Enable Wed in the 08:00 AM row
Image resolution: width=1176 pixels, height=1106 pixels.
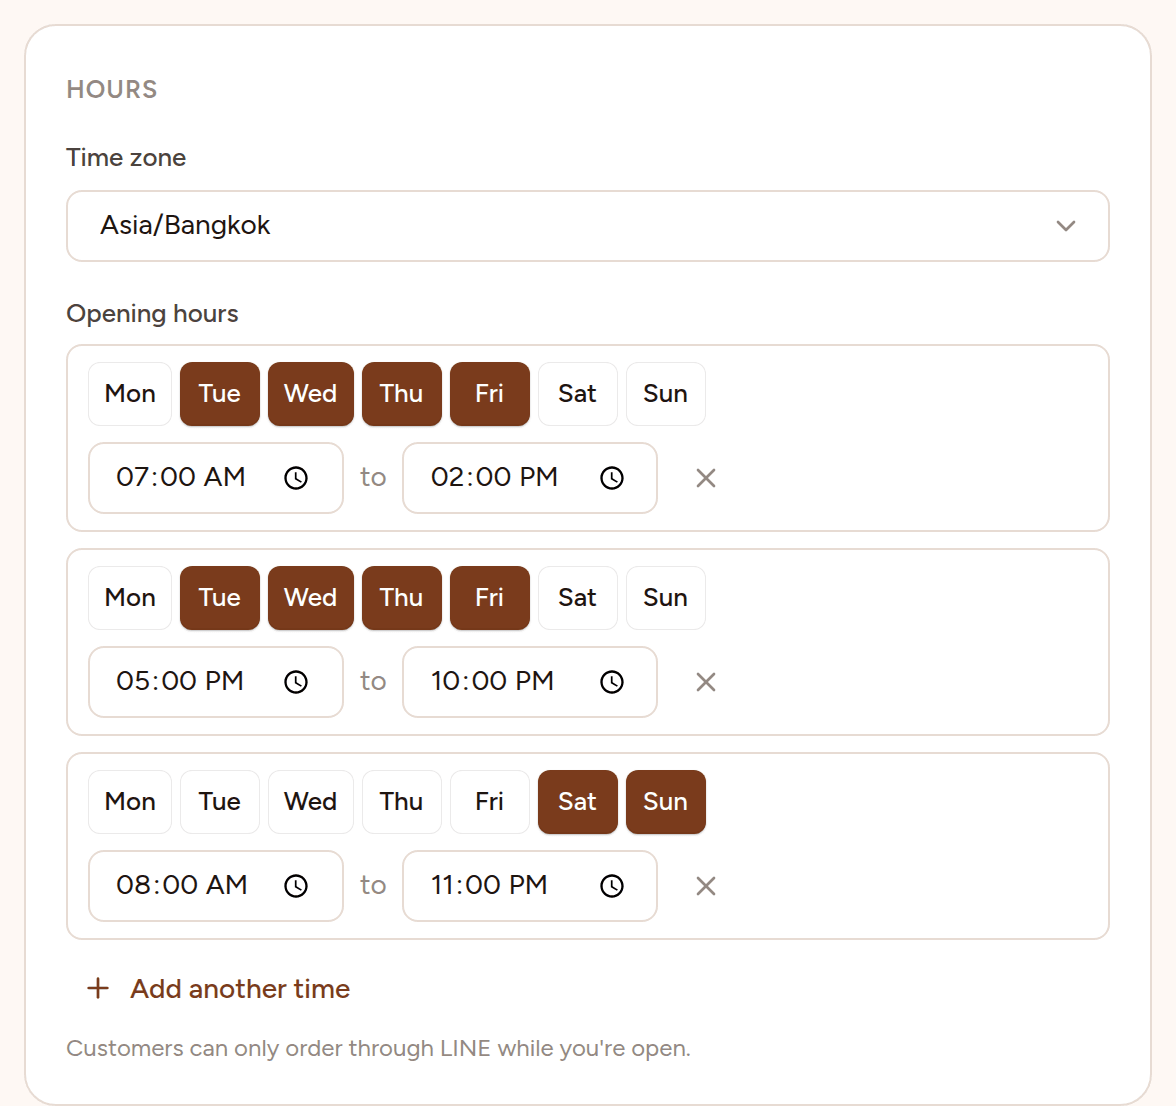click(310, 802)
